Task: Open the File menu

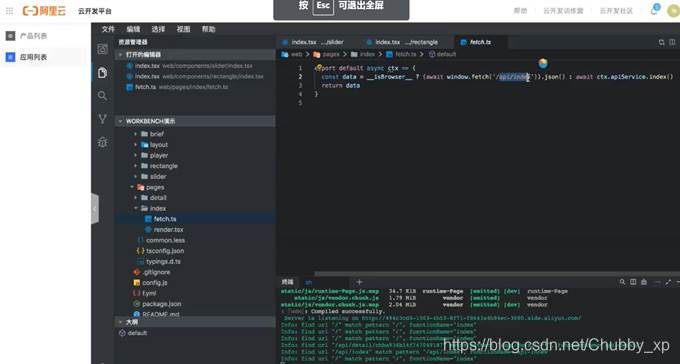Action: click(108, 29)
